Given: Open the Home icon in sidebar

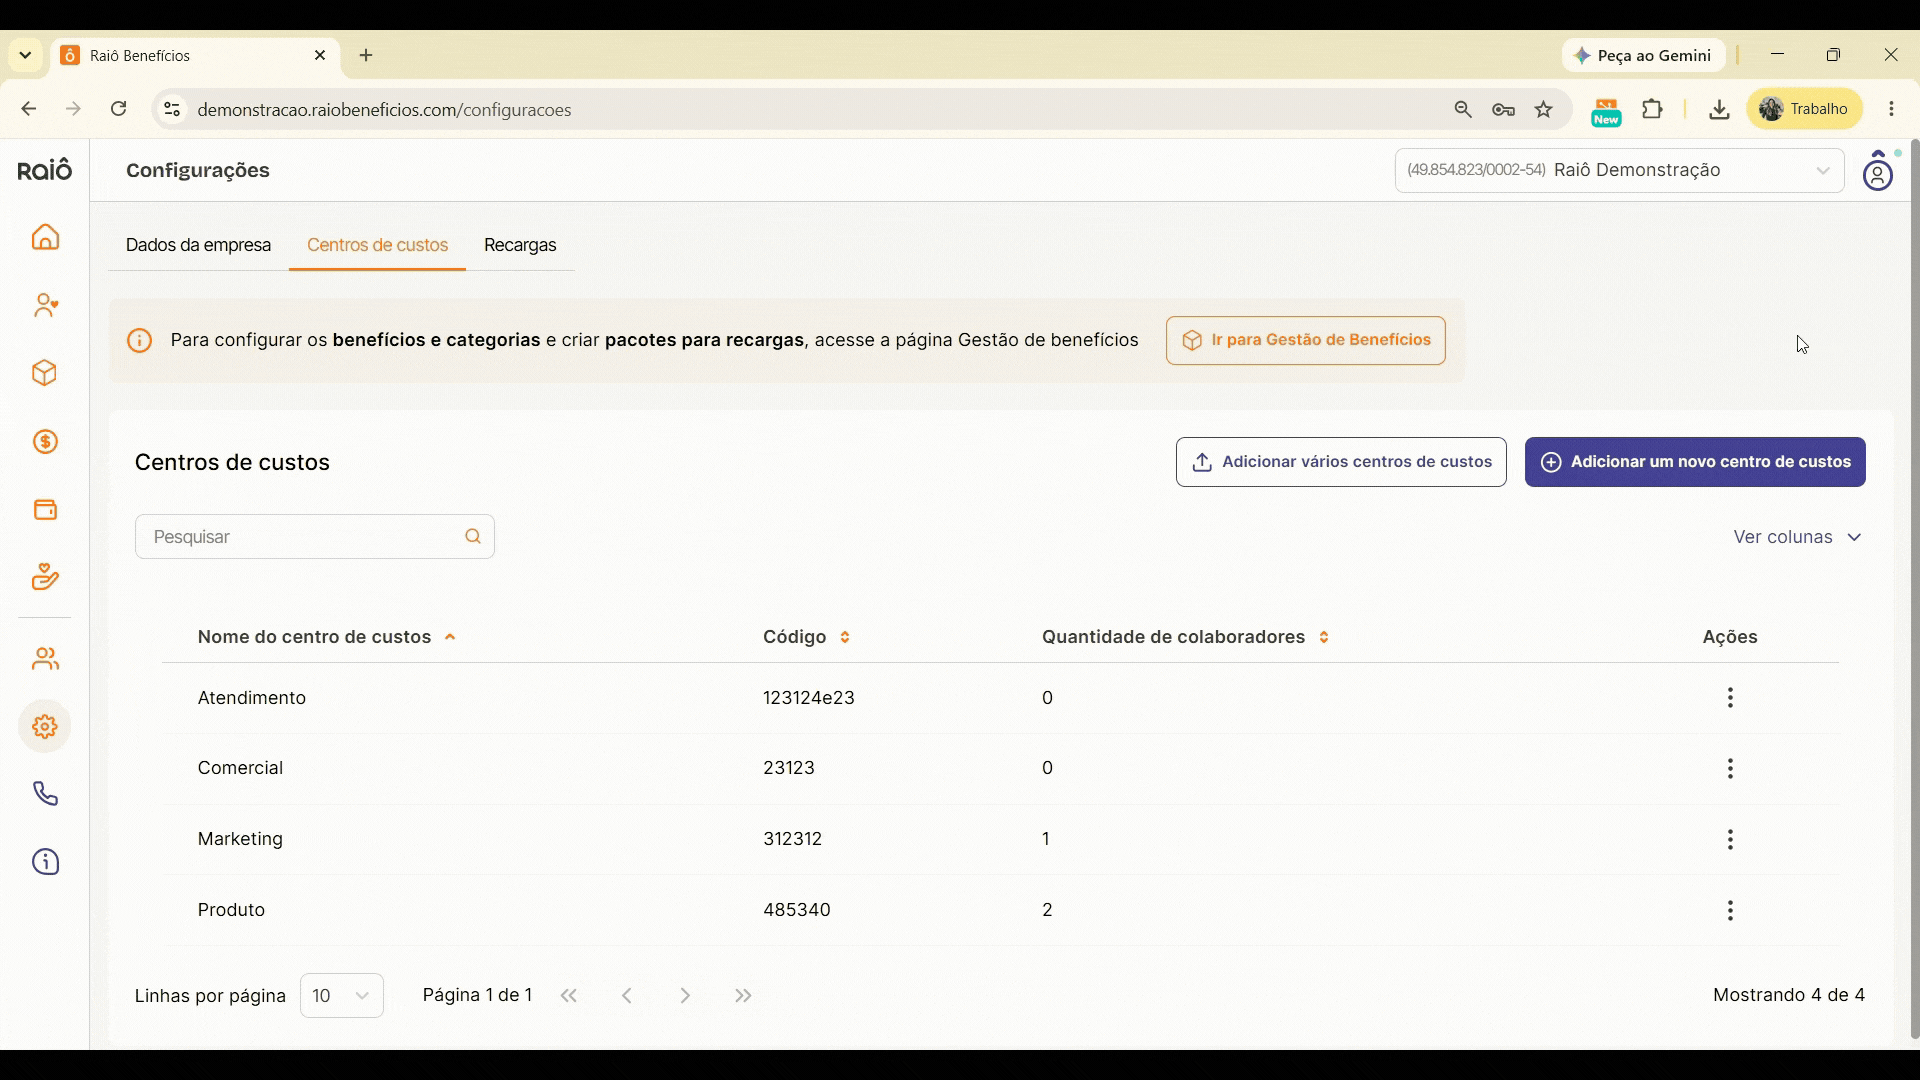Looking at the screenshot, I should click(45, 237).
